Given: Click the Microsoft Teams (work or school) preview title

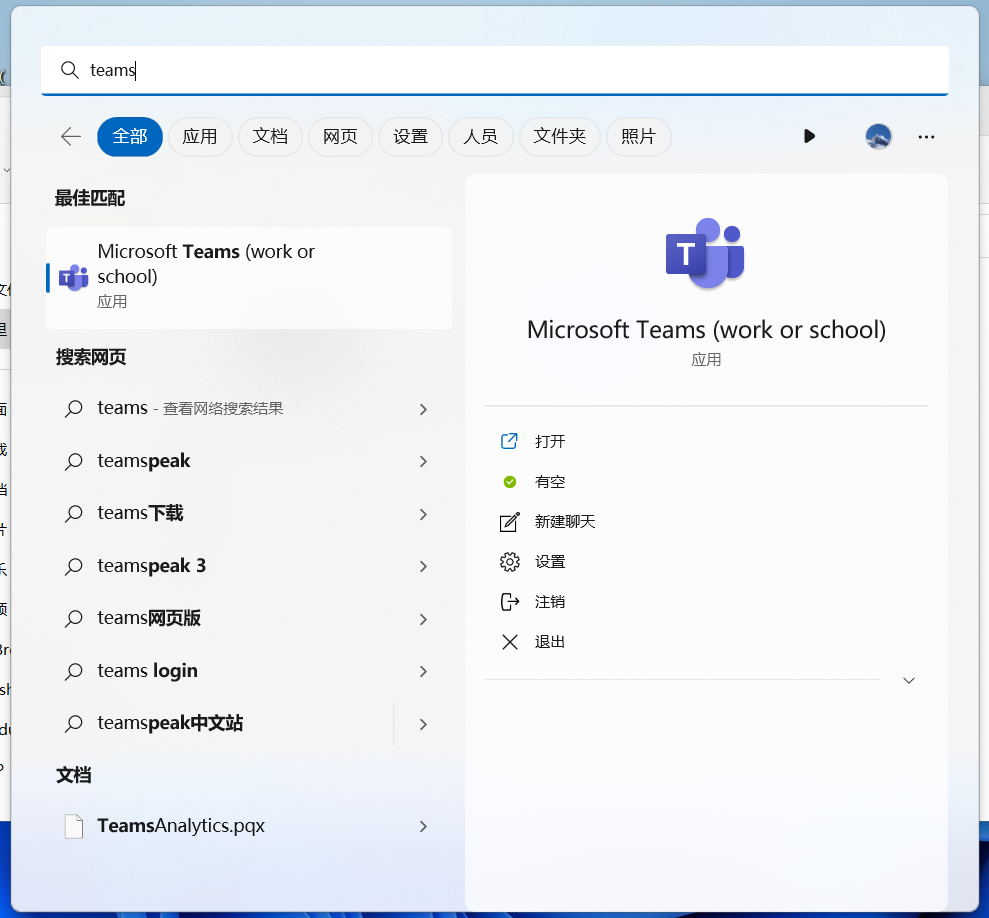Looking at the screenshot, I should click(706, 330).
